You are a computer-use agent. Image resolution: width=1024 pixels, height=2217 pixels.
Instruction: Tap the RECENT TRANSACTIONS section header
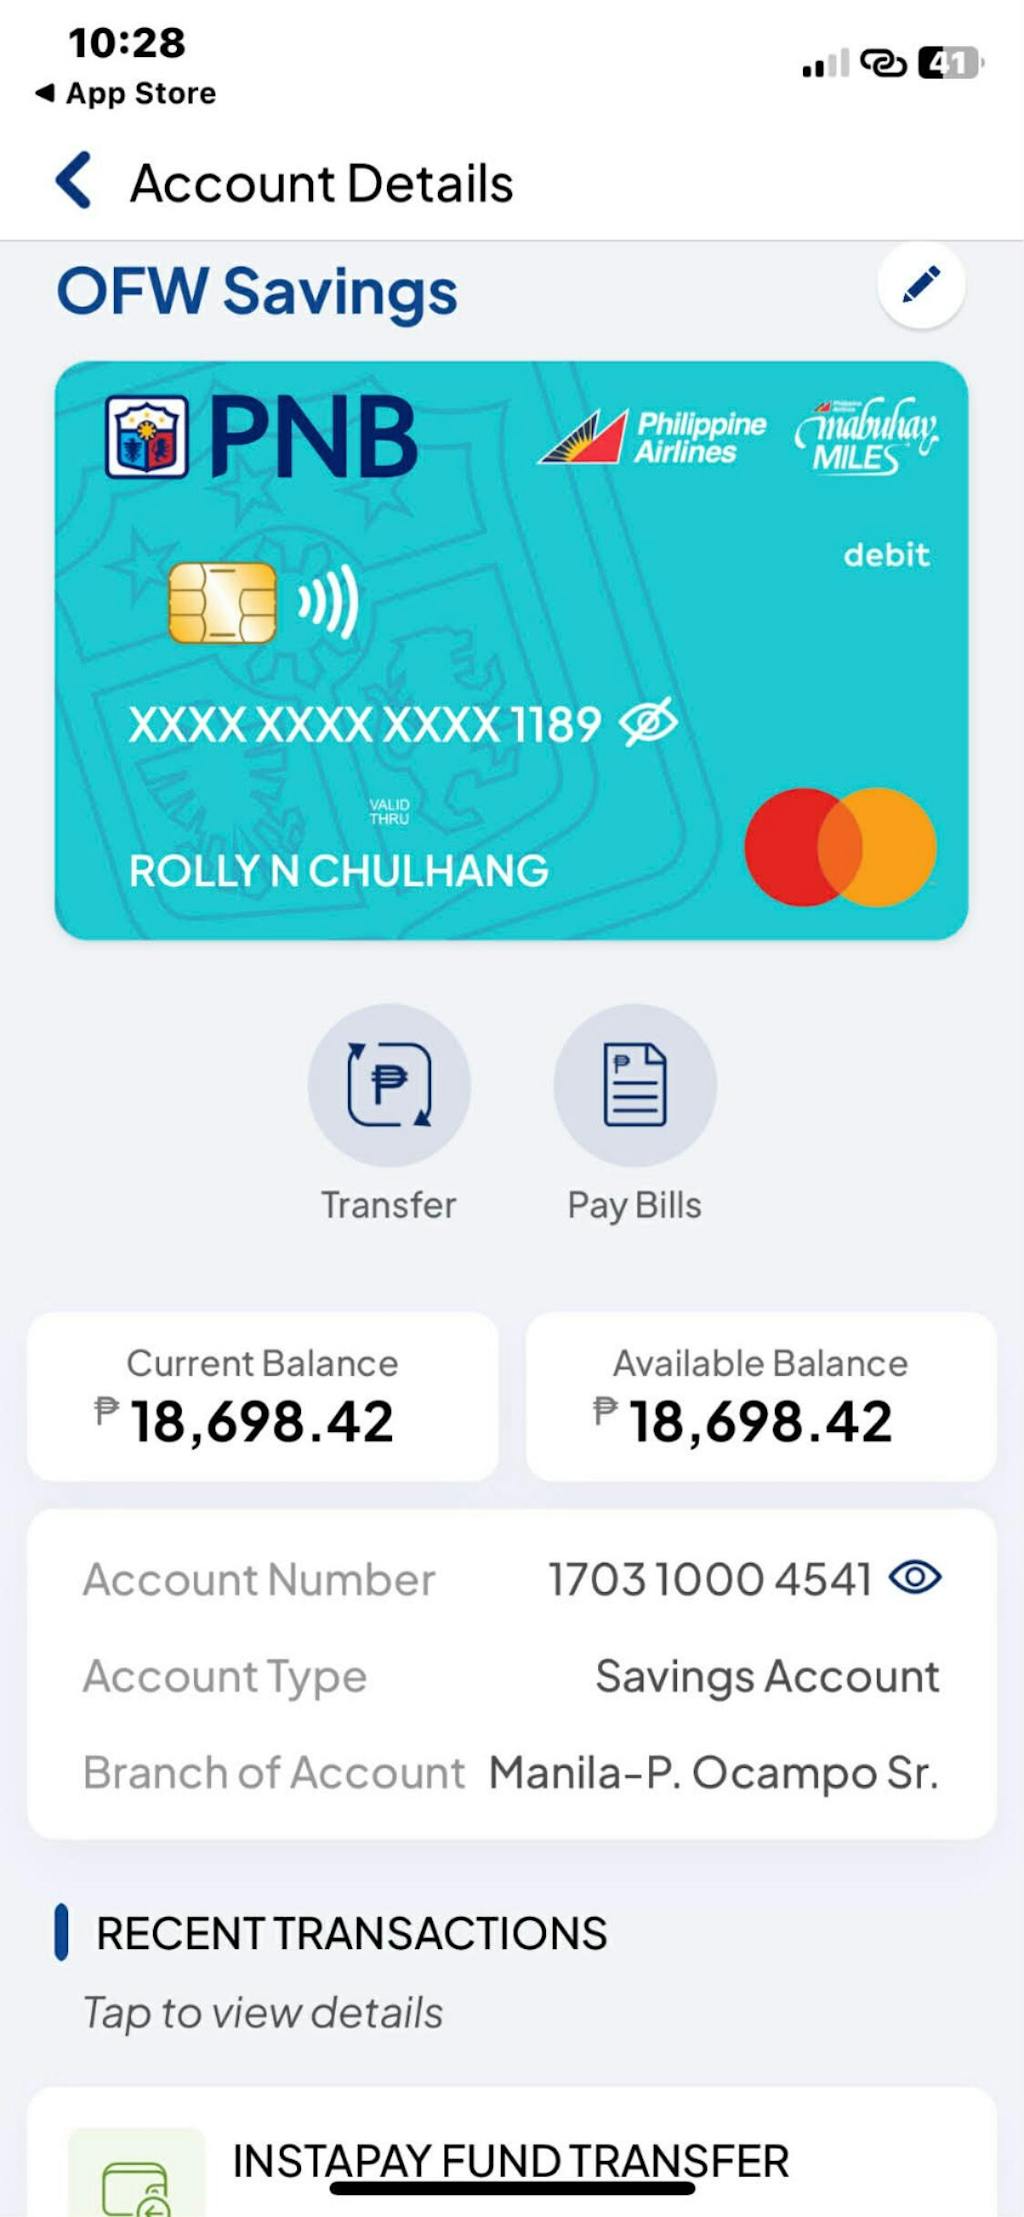pos(351,1933)
